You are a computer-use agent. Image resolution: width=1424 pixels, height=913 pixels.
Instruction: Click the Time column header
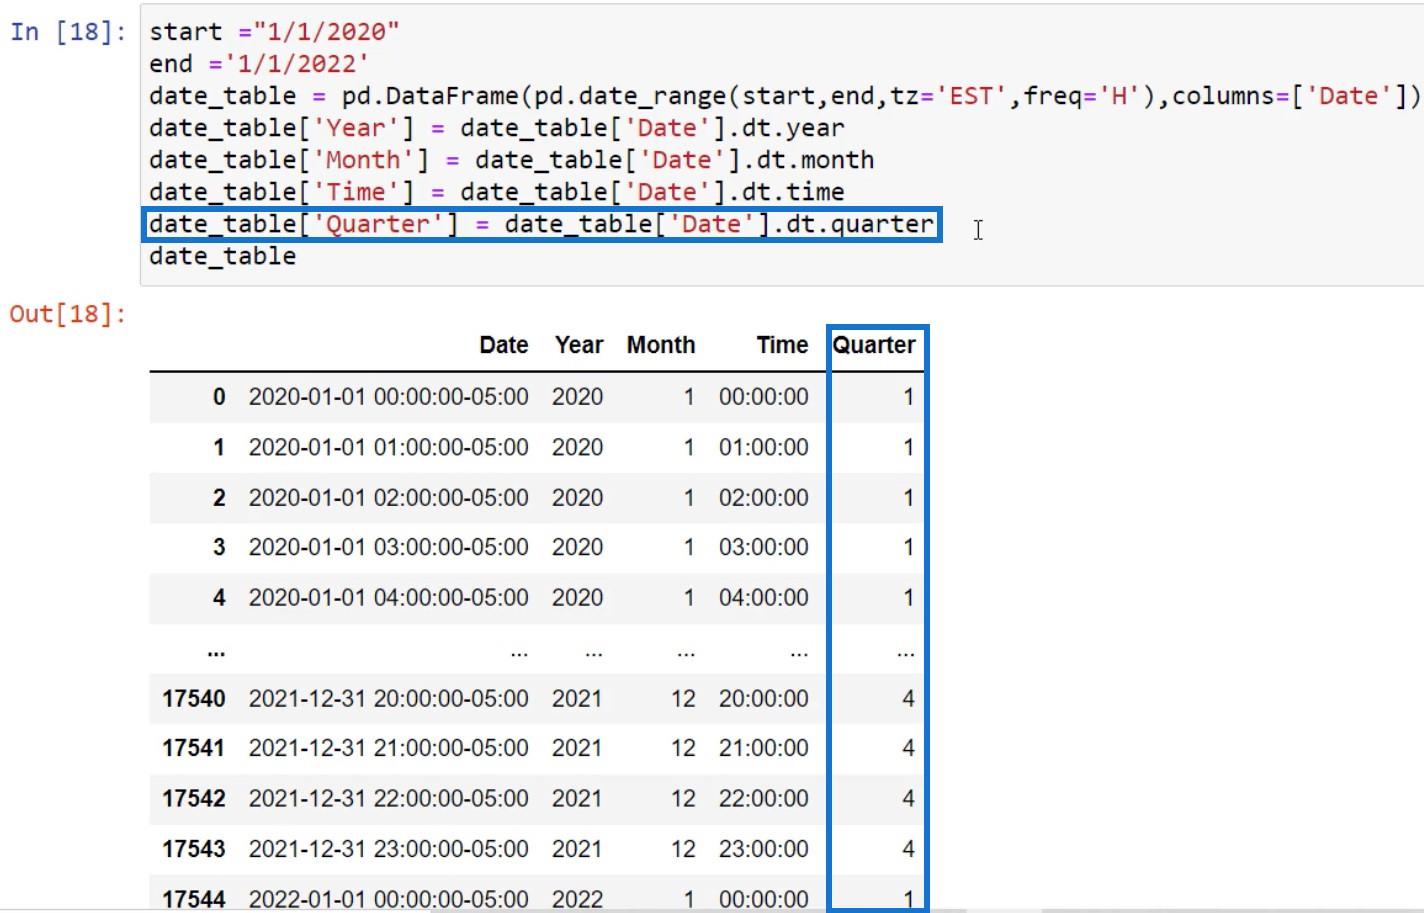point(782,345)
